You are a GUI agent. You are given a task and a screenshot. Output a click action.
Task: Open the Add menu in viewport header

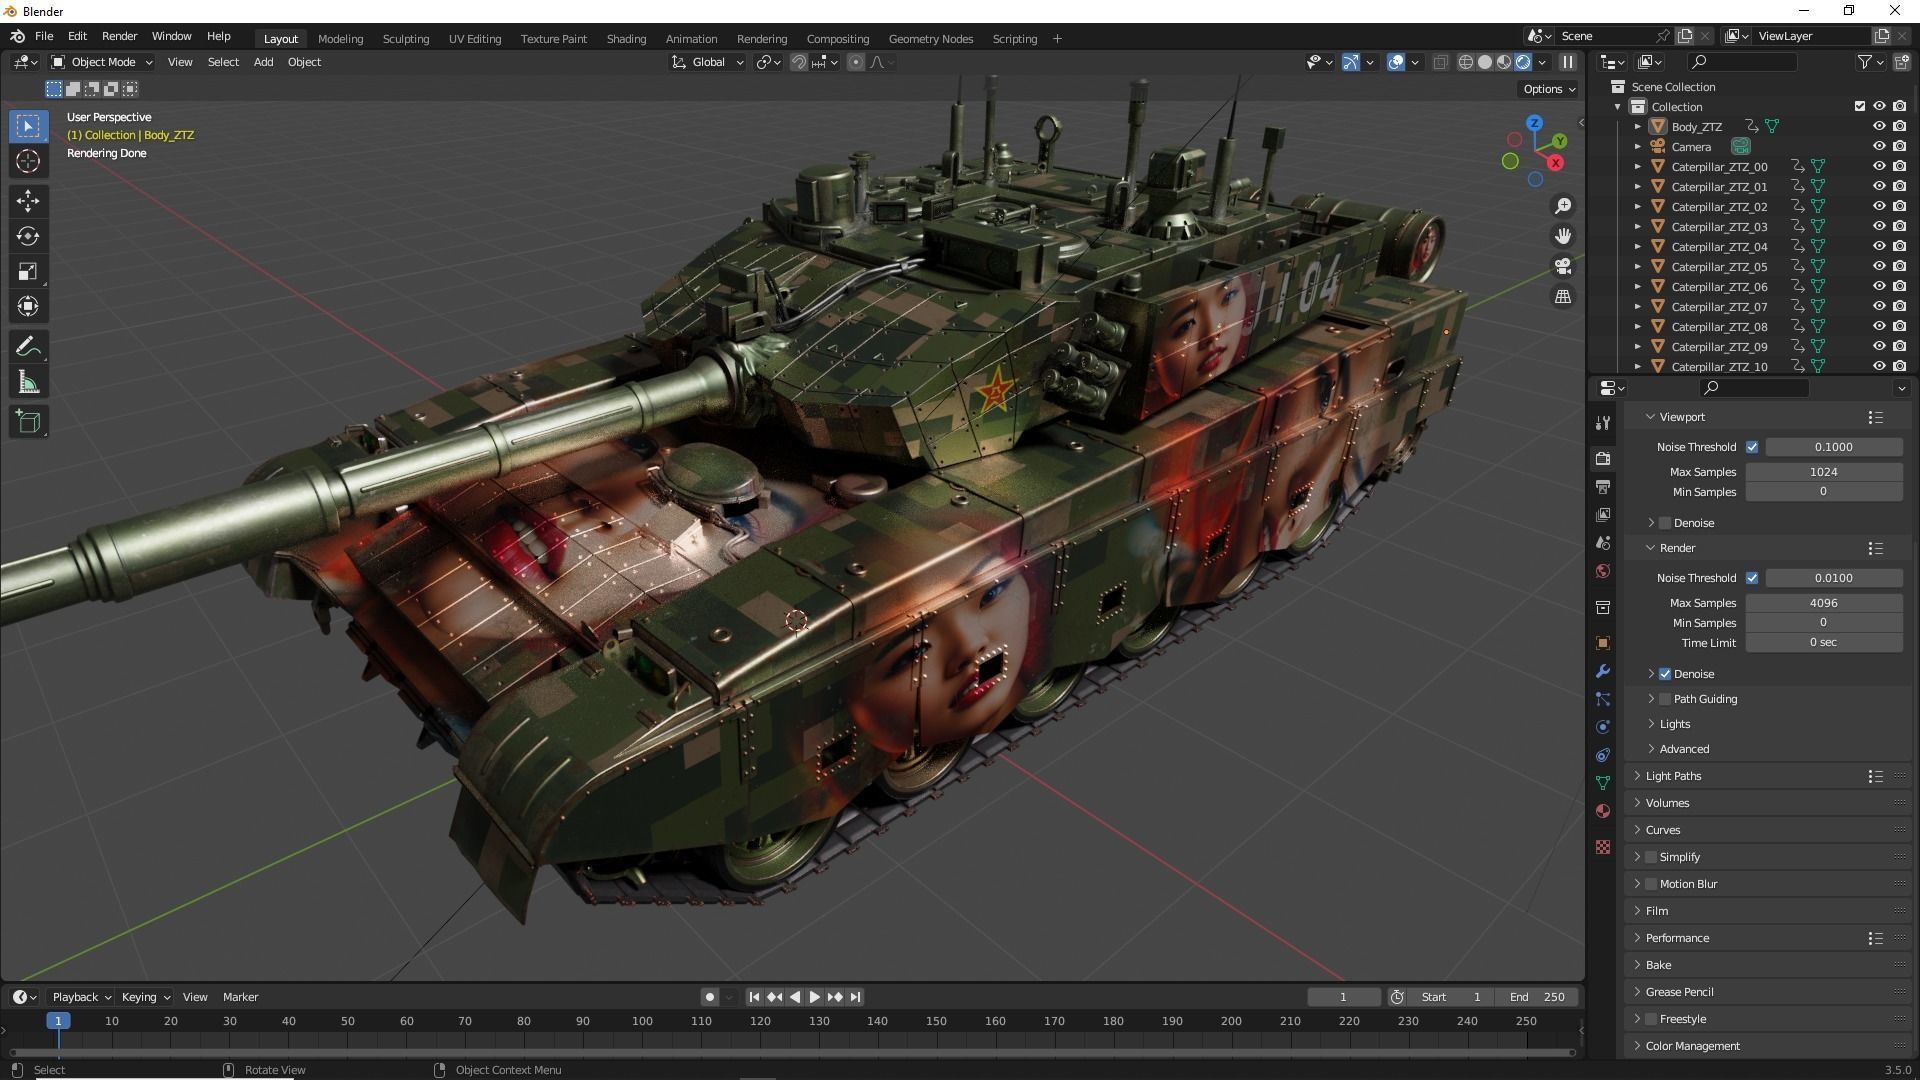(x=263, y=62)
